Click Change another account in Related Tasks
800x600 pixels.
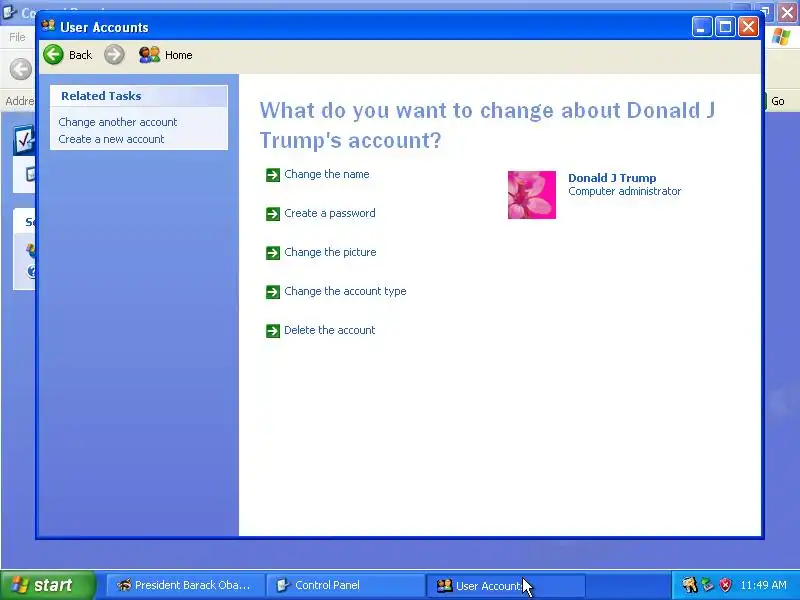118,122
